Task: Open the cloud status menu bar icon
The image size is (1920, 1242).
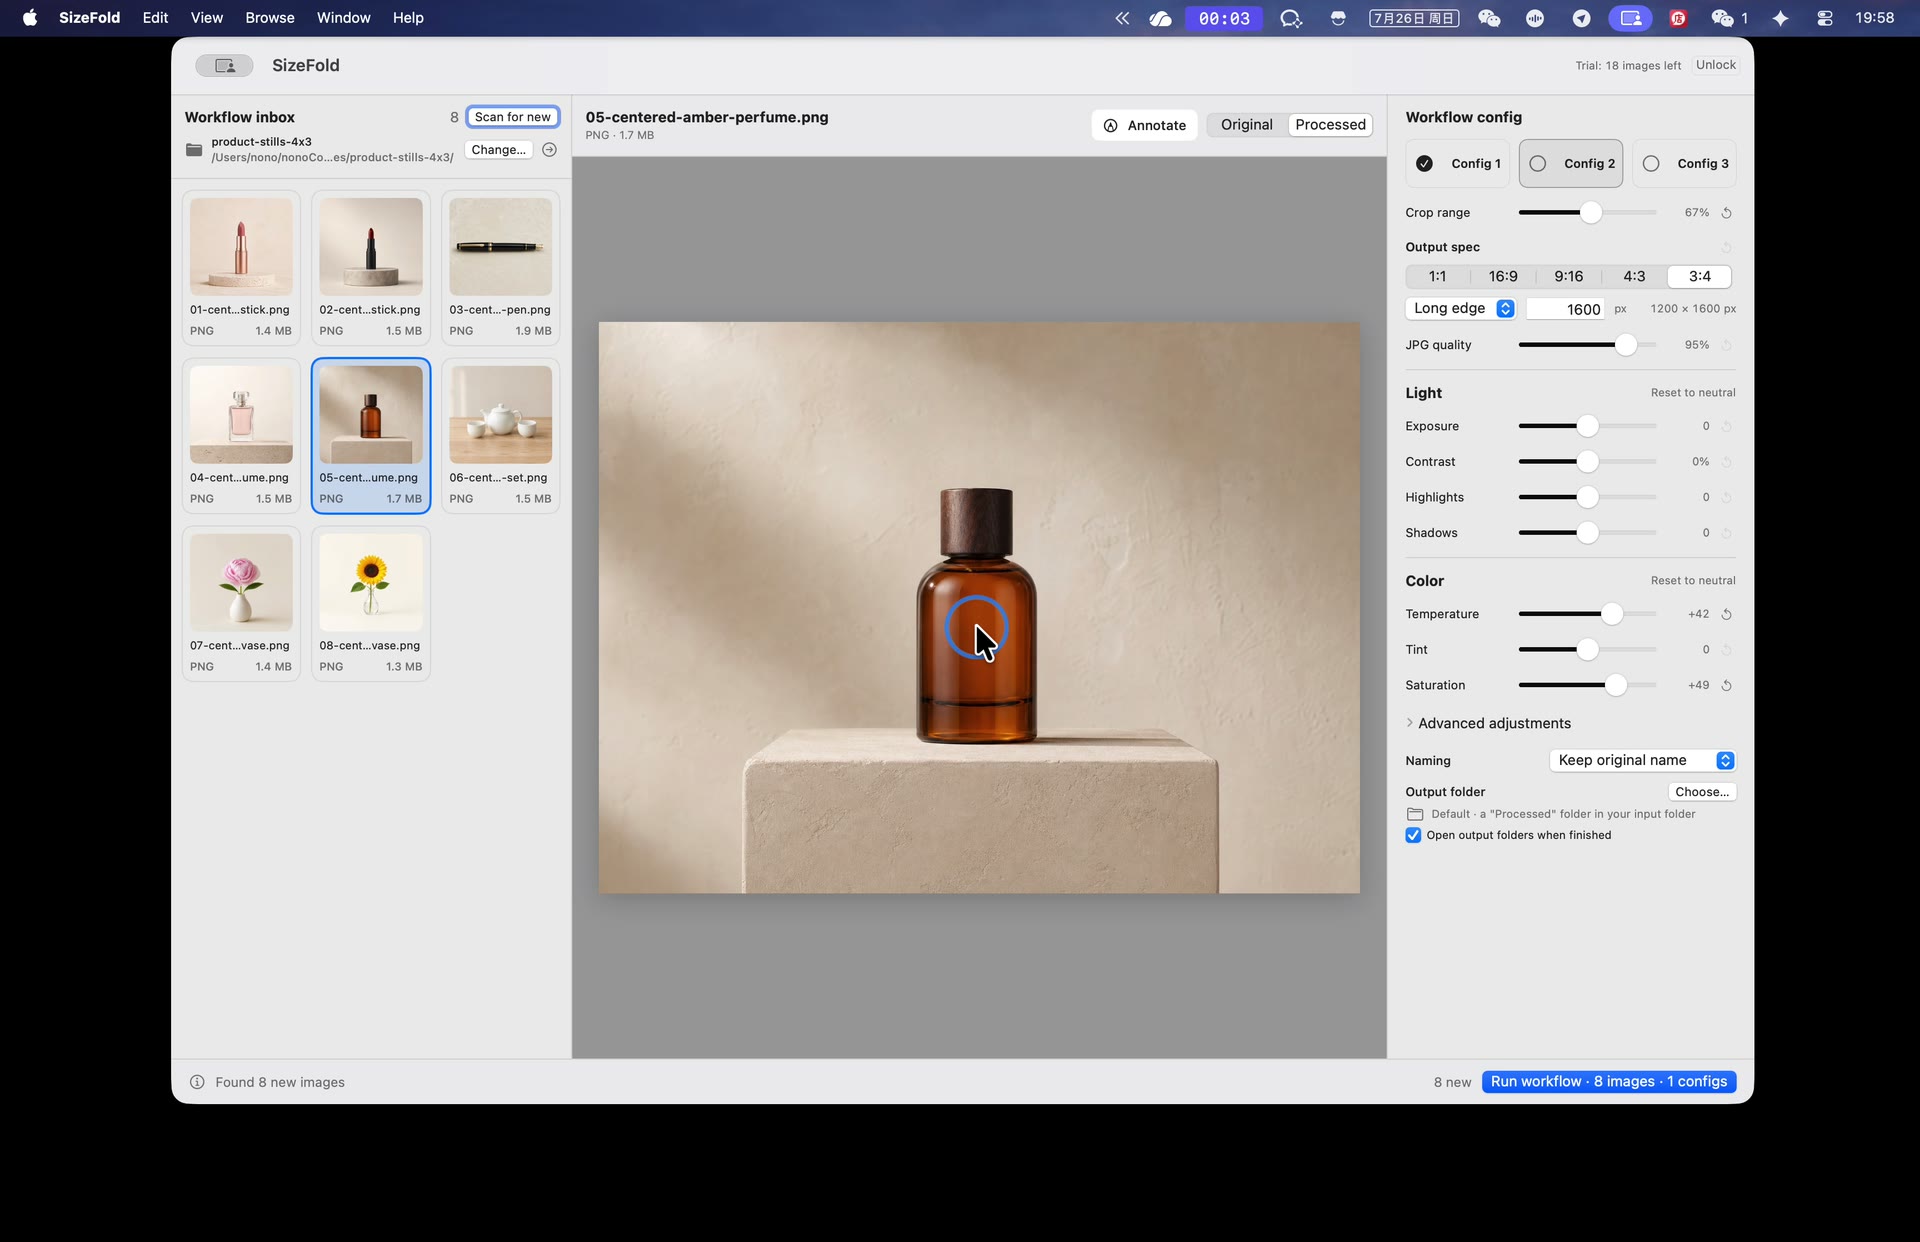Action: tap(1160, 18)
